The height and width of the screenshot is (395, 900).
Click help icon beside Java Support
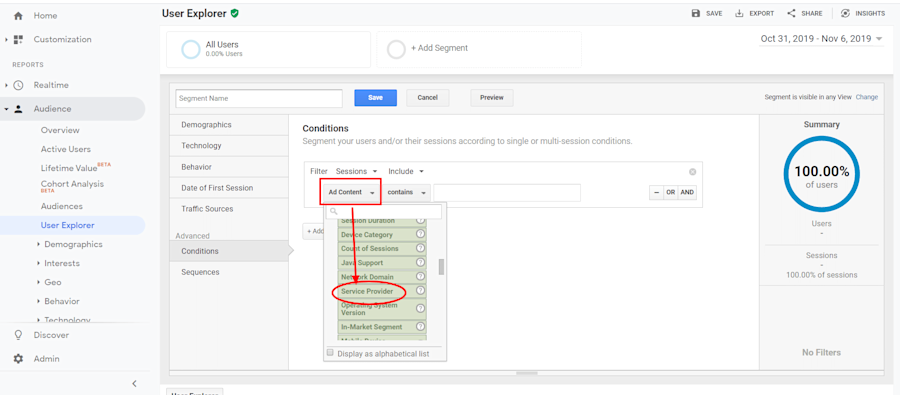click(420, 262)
